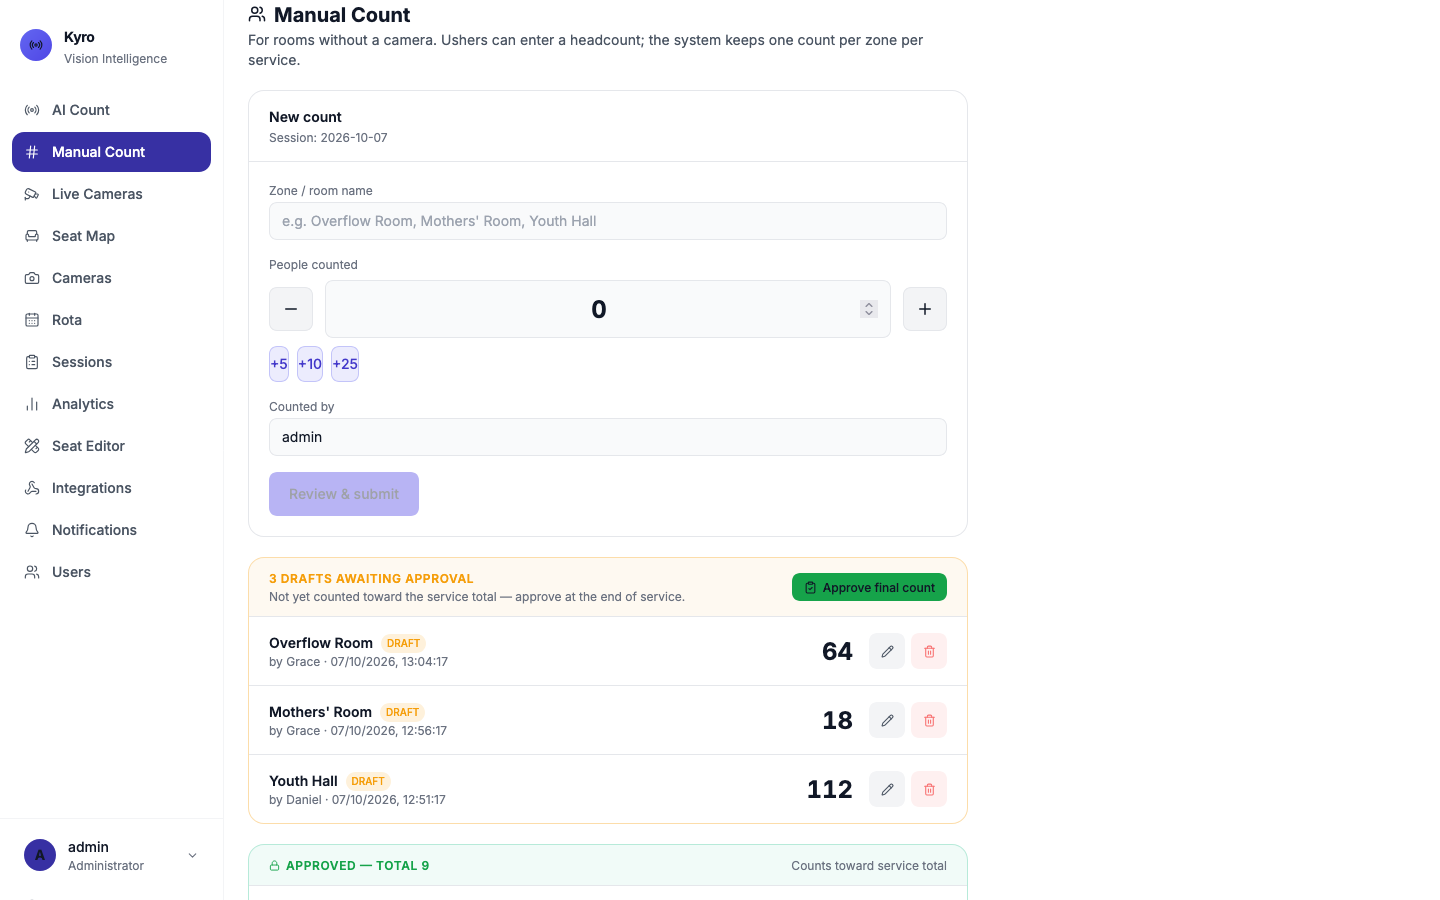Click the Integrations webhook icon
The width and height of the screenshot is (1440, 900).
click(32, 488)
